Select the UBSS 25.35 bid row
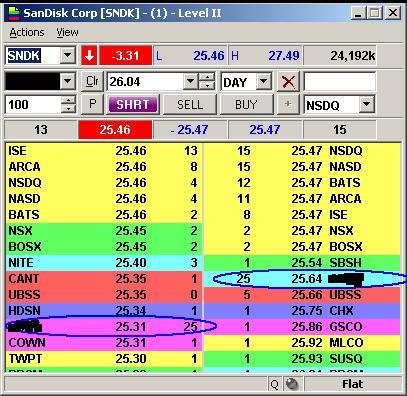Screen dimensions: 407x396 click(x=104, y=295)
